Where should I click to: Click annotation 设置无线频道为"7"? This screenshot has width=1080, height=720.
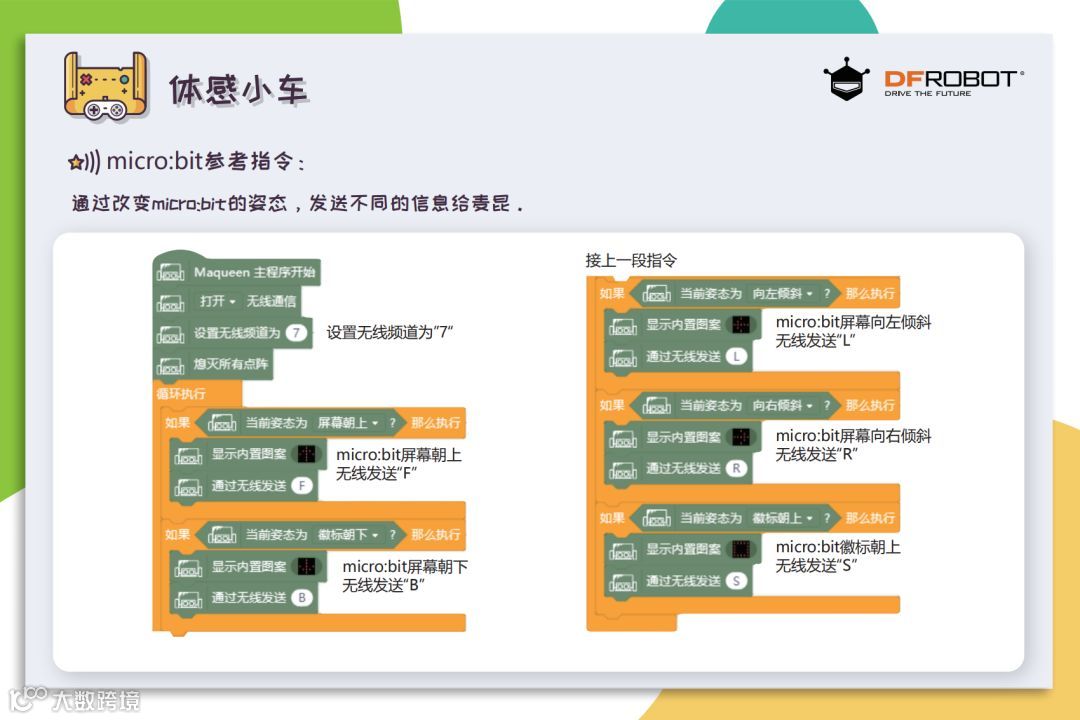pyautogui.click(x=390, y=333)
